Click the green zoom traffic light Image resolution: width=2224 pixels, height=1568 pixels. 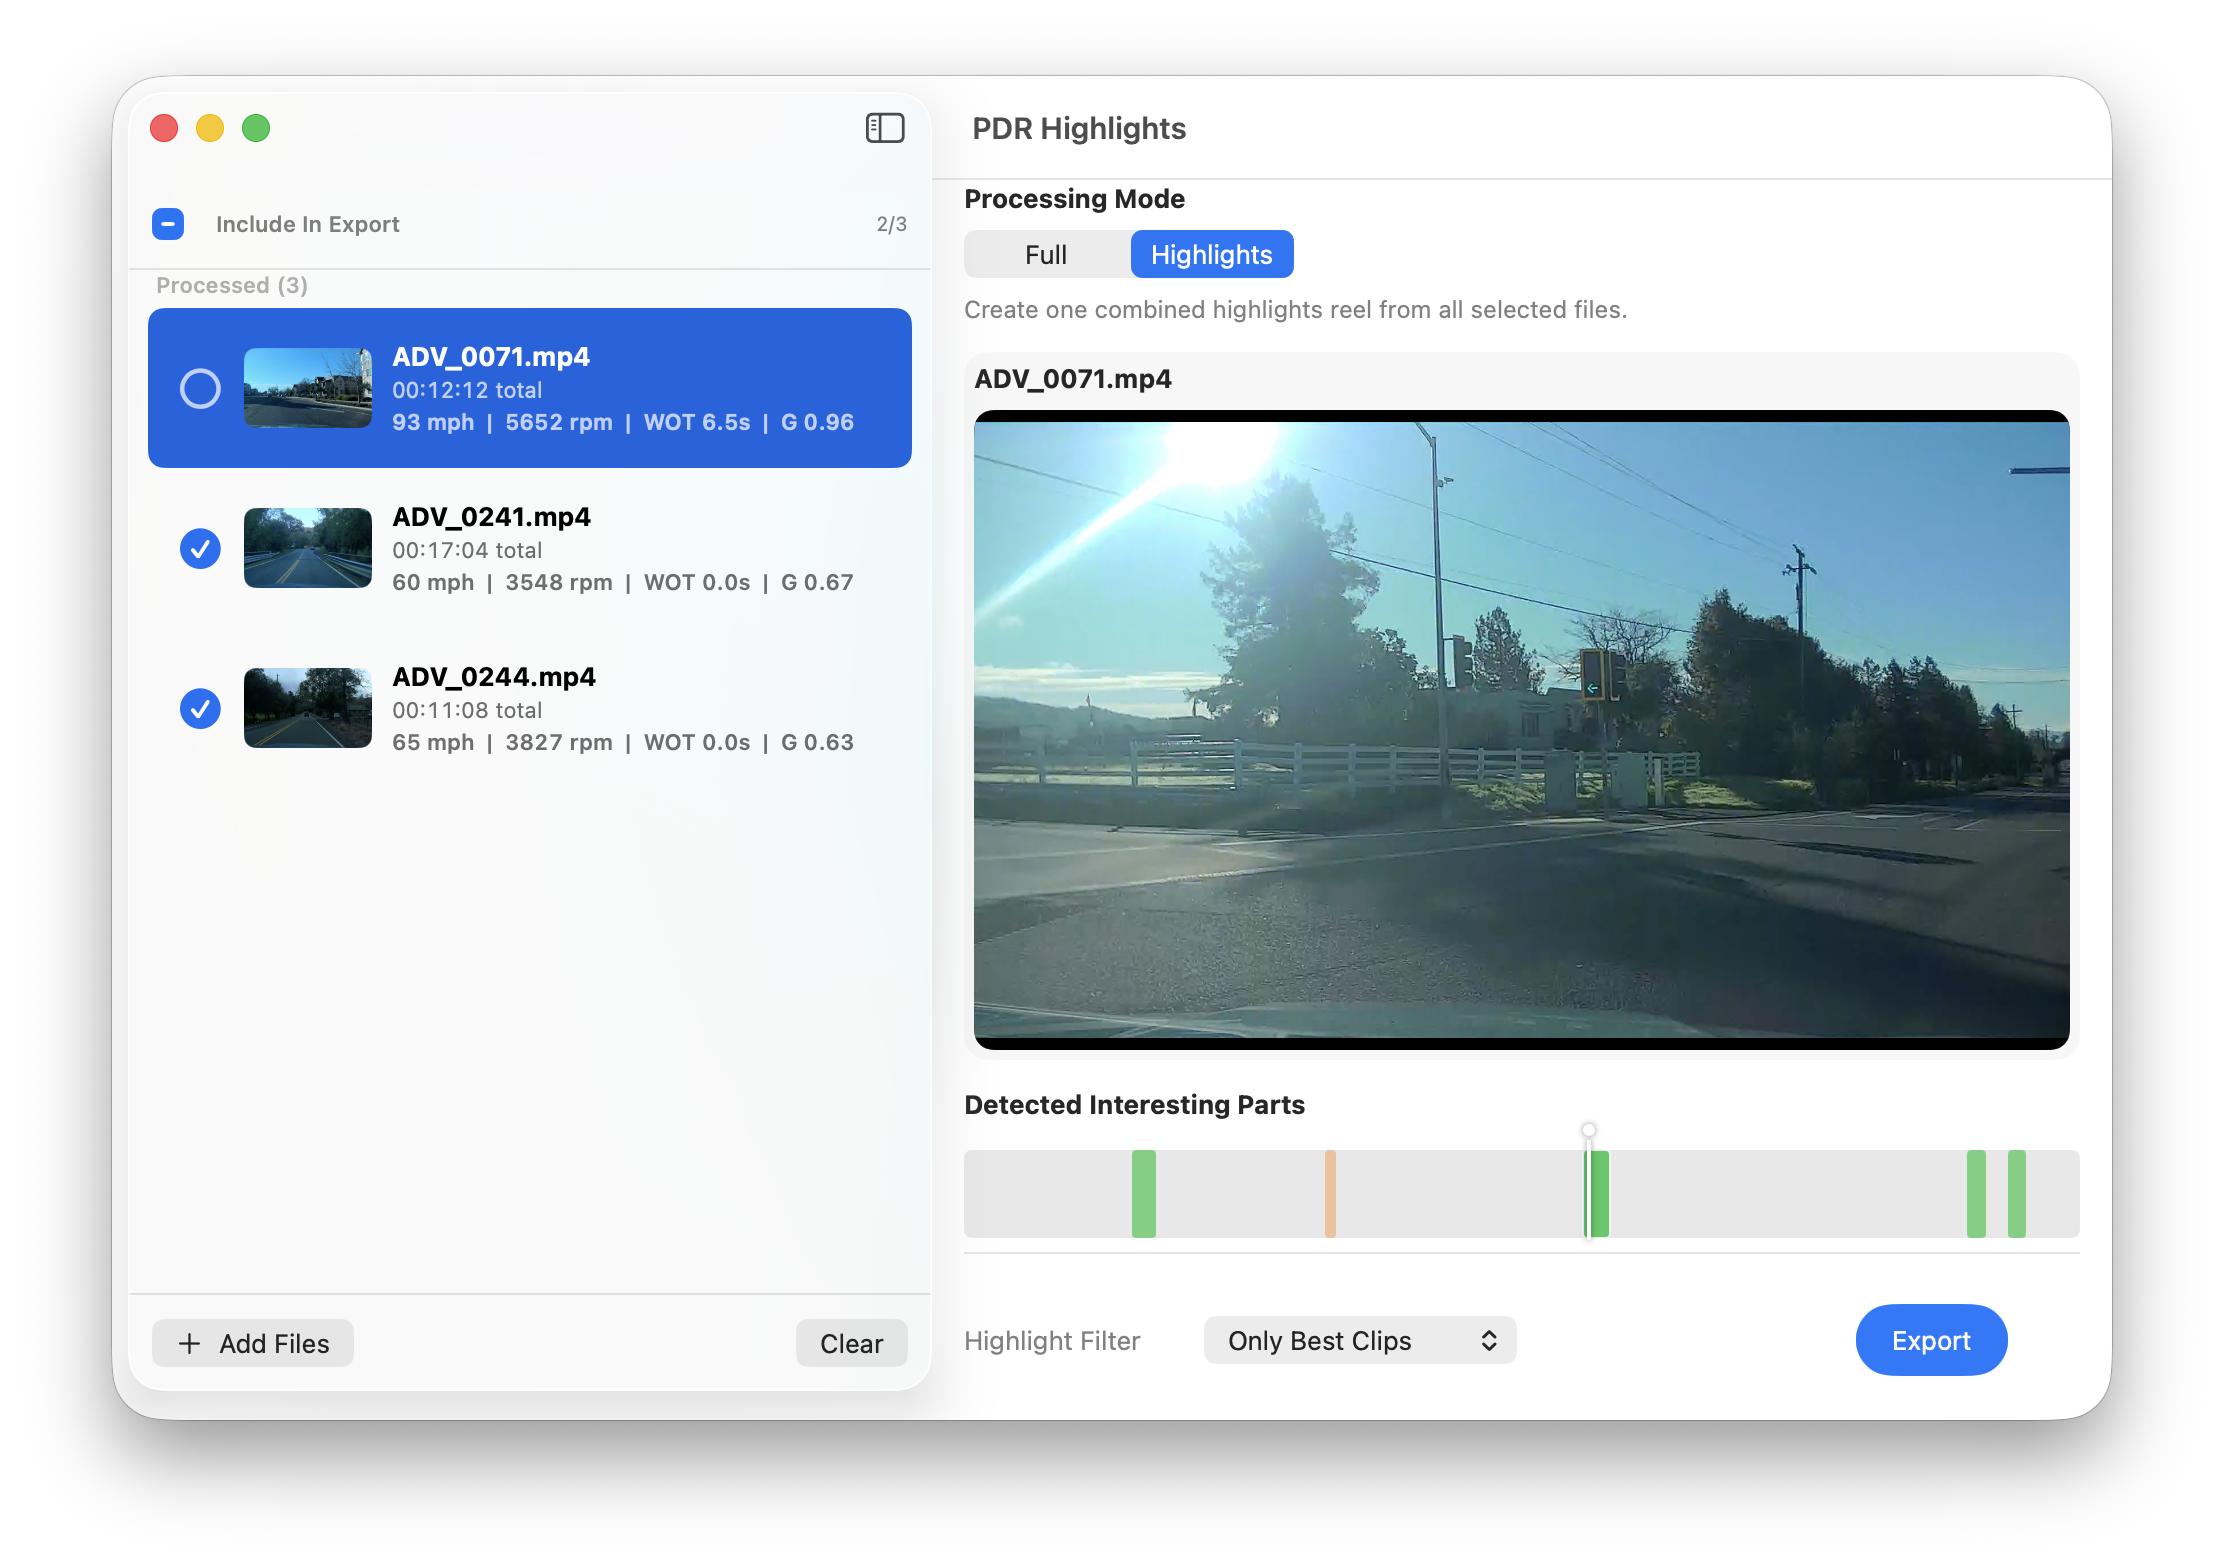pyautogui.click(x=257, y=128)
